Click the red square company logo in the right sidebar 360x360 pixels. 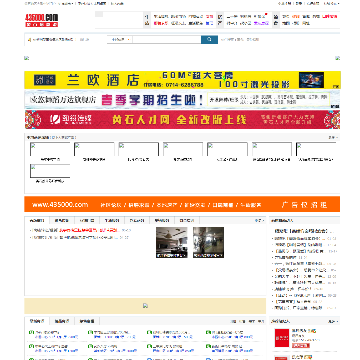click(x=282, y=338)
